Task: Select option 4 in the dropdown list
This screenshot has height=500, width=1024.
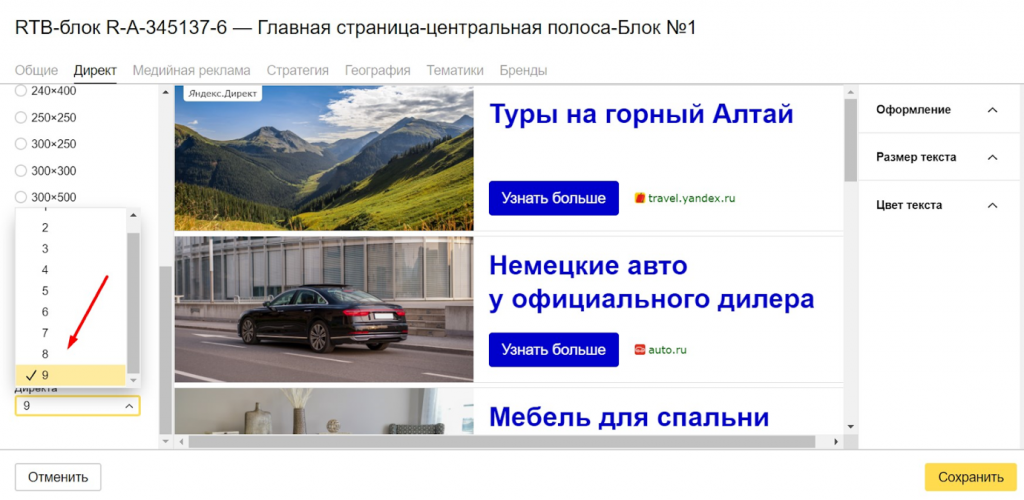Action: (71, 270)
